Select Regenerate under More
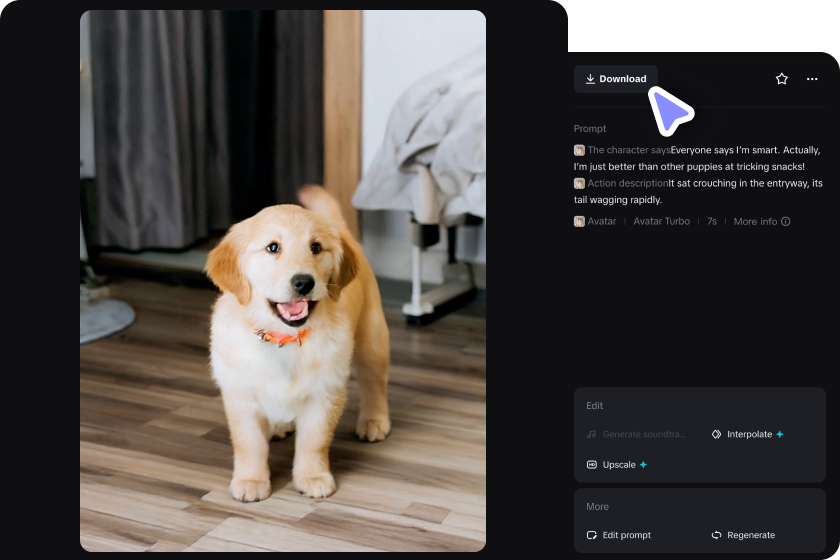This screenshot has height=560, width=840. [x=743, y=535]
